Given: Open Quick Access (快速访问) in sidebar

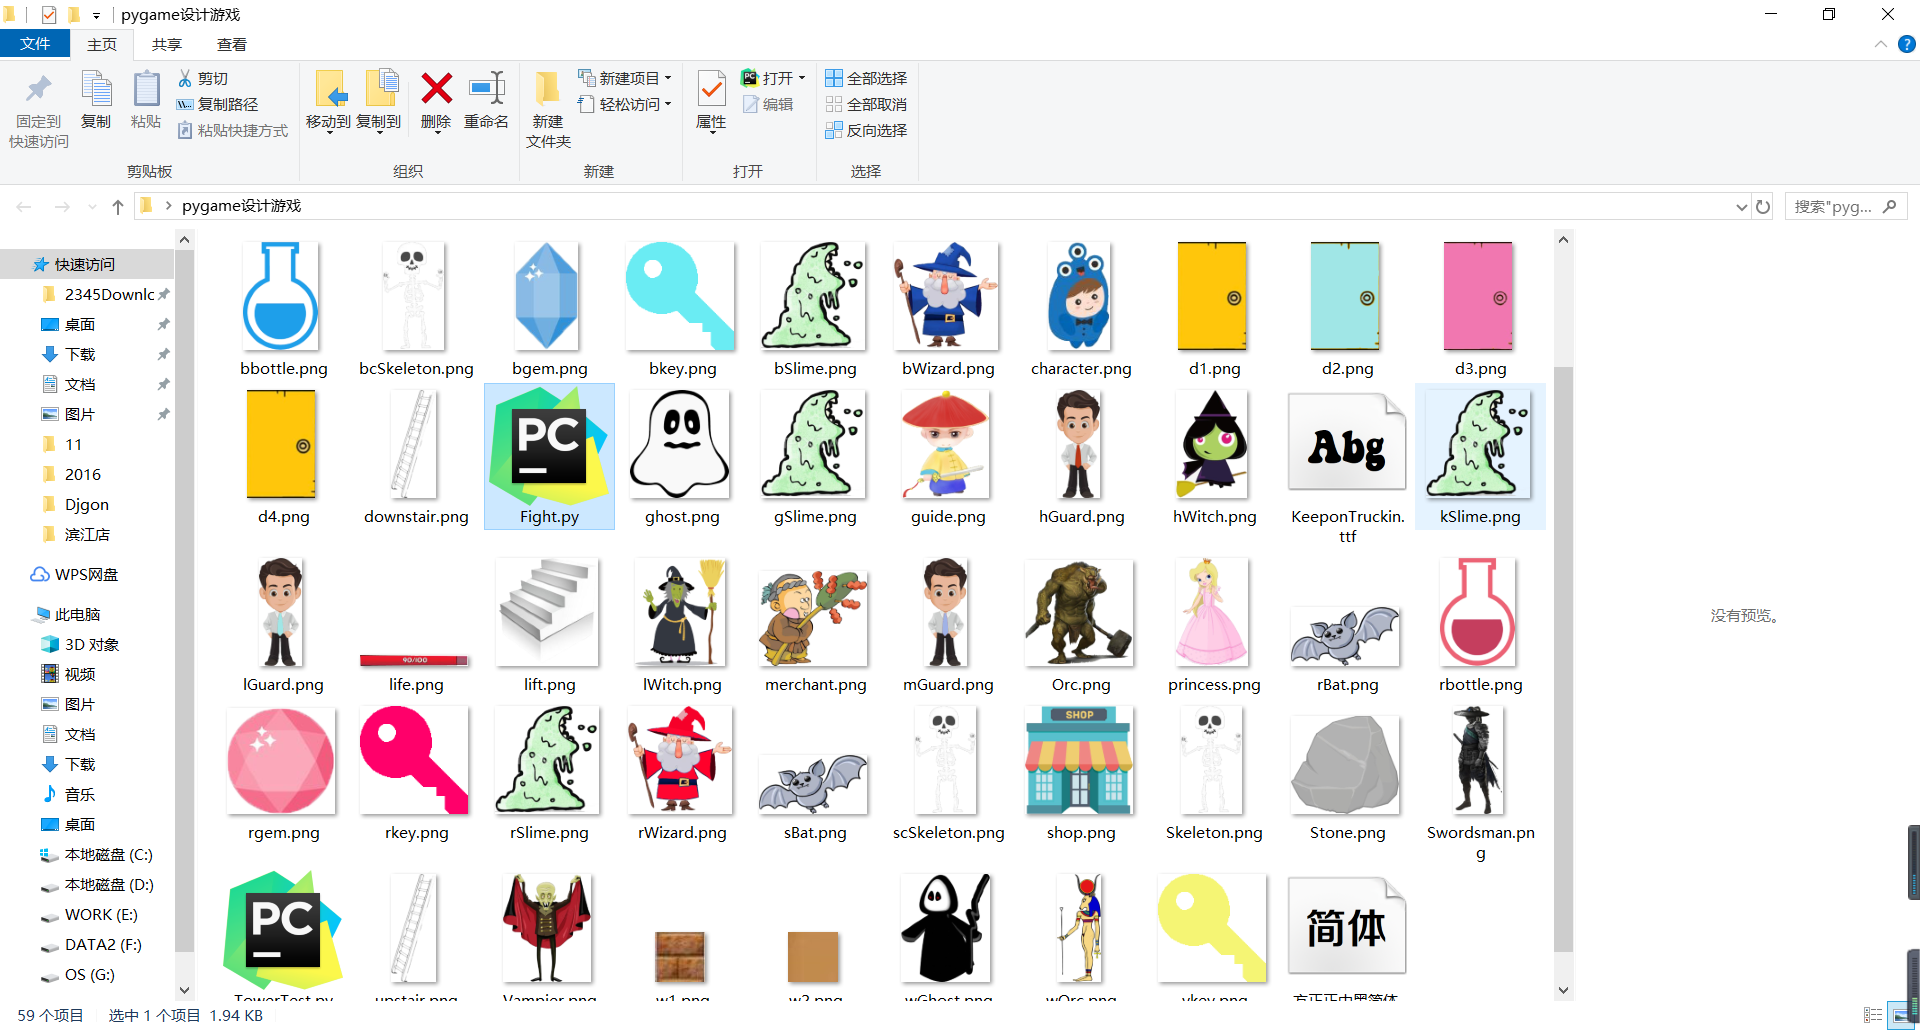Looking at the screenshot, I should [x=85, y=264].
